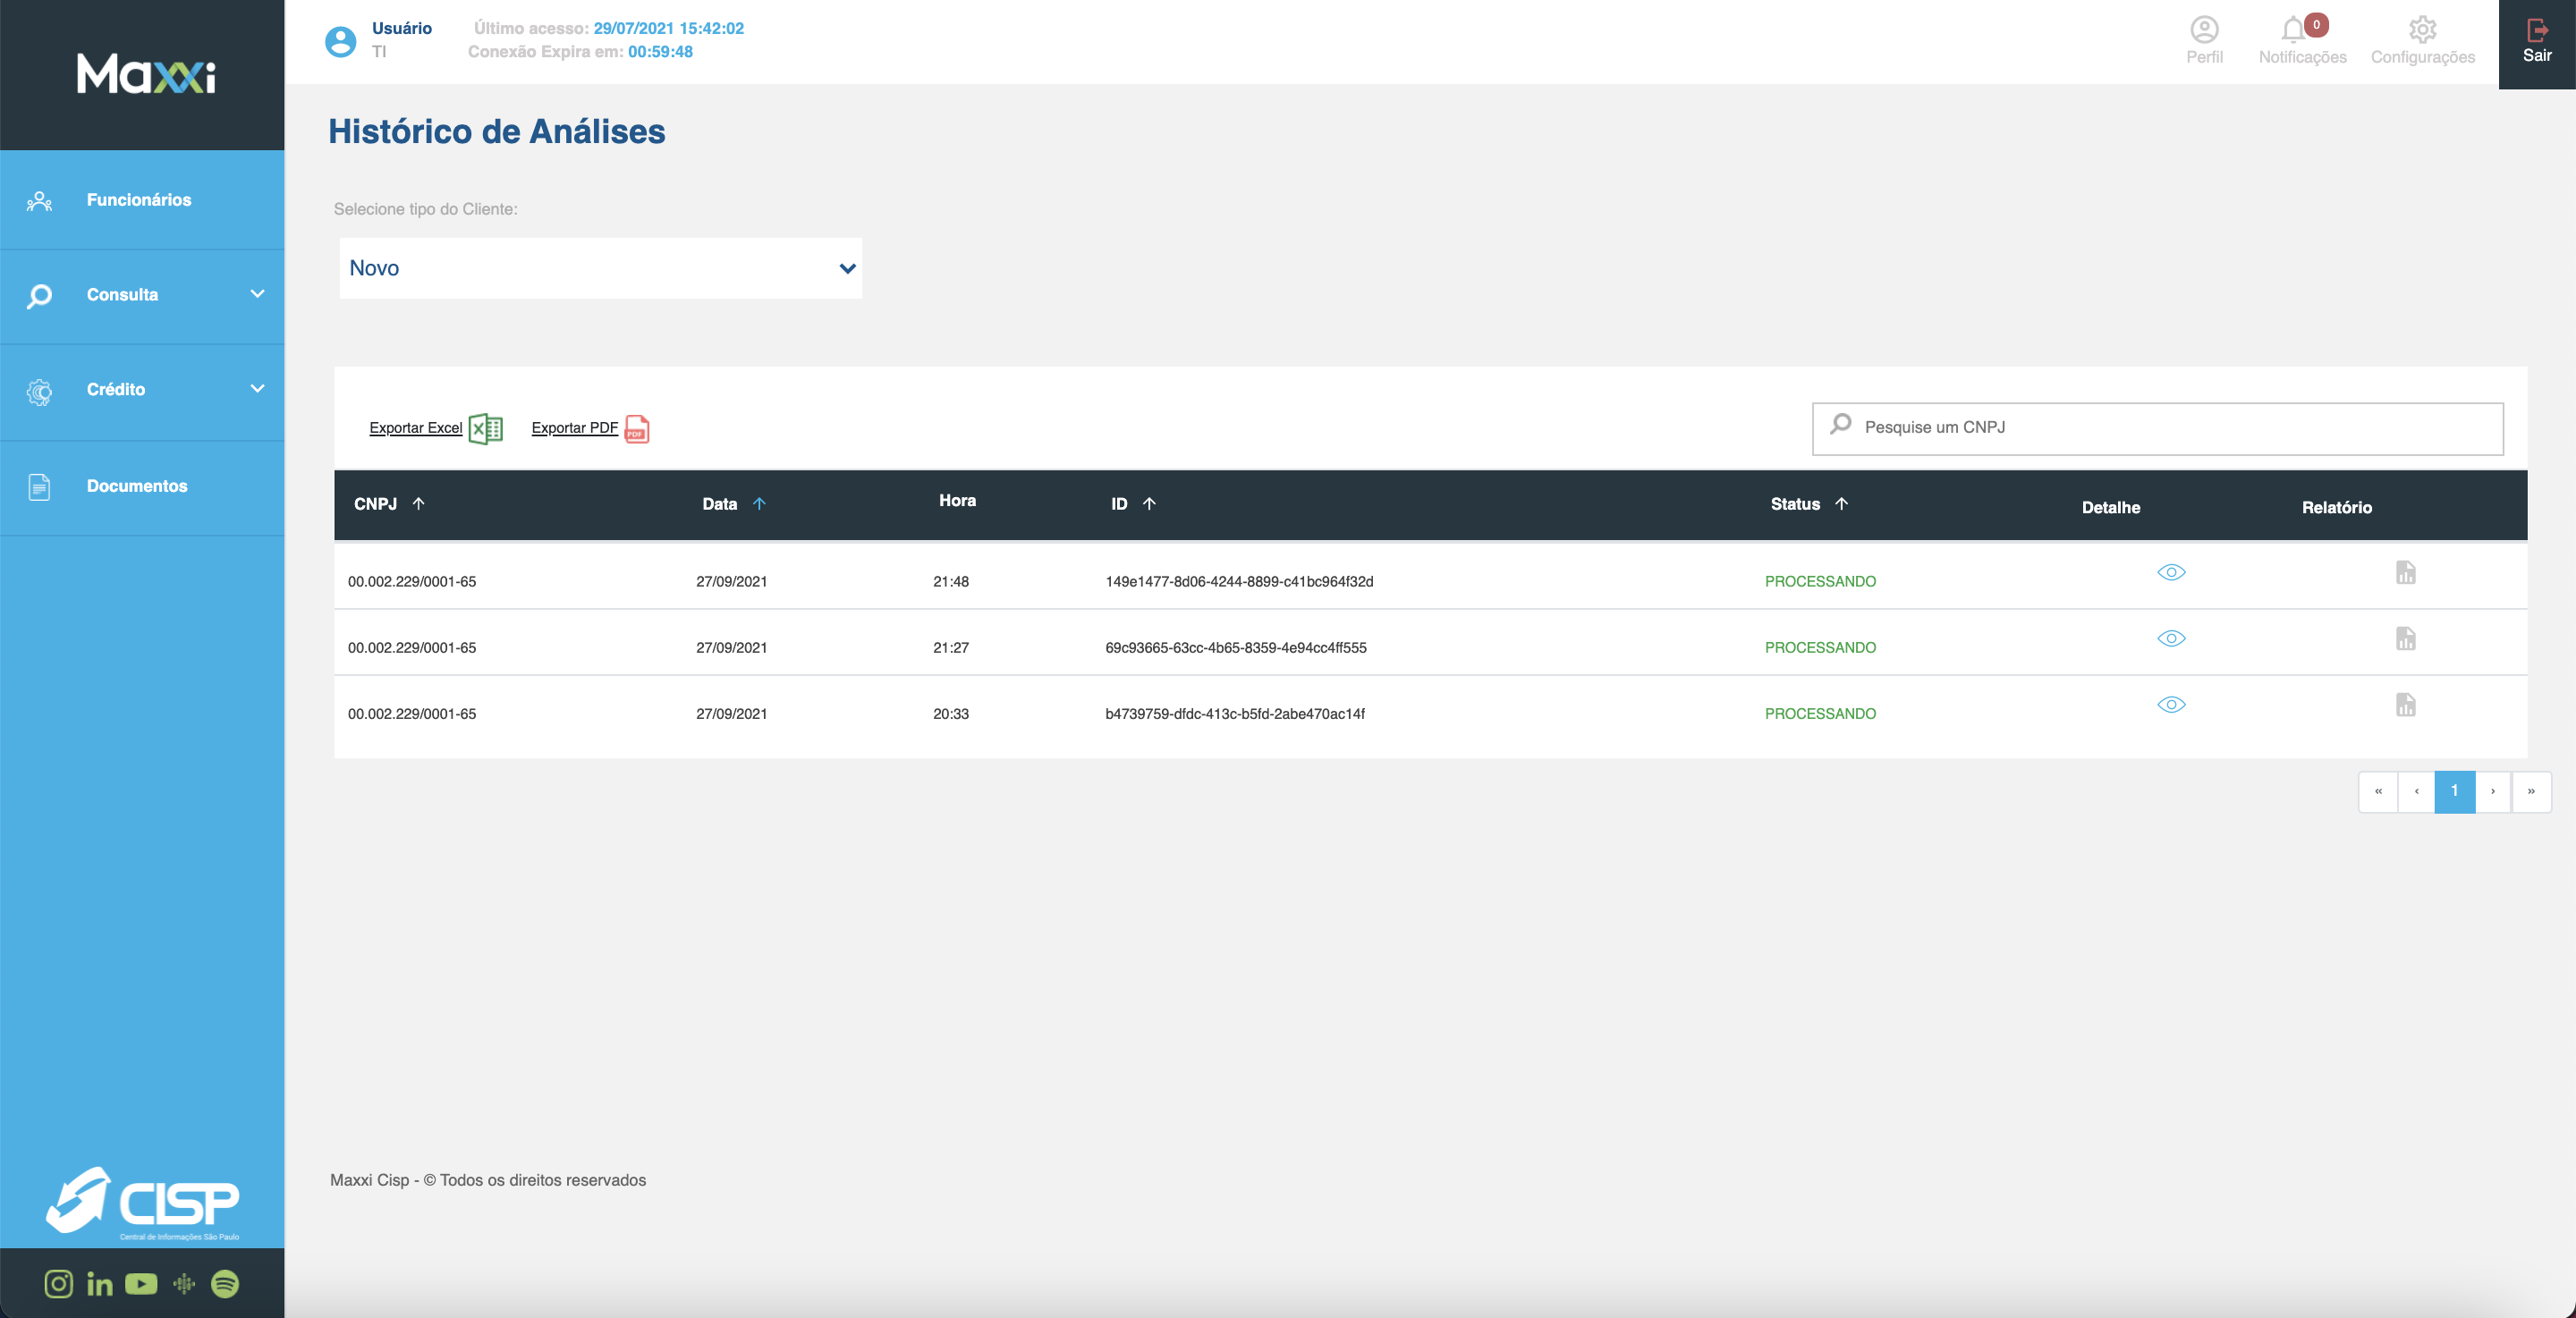This screenshot has width=2576, height=1318.
Task: Open Documentos in the sidebar
Action: pos(136,486)
